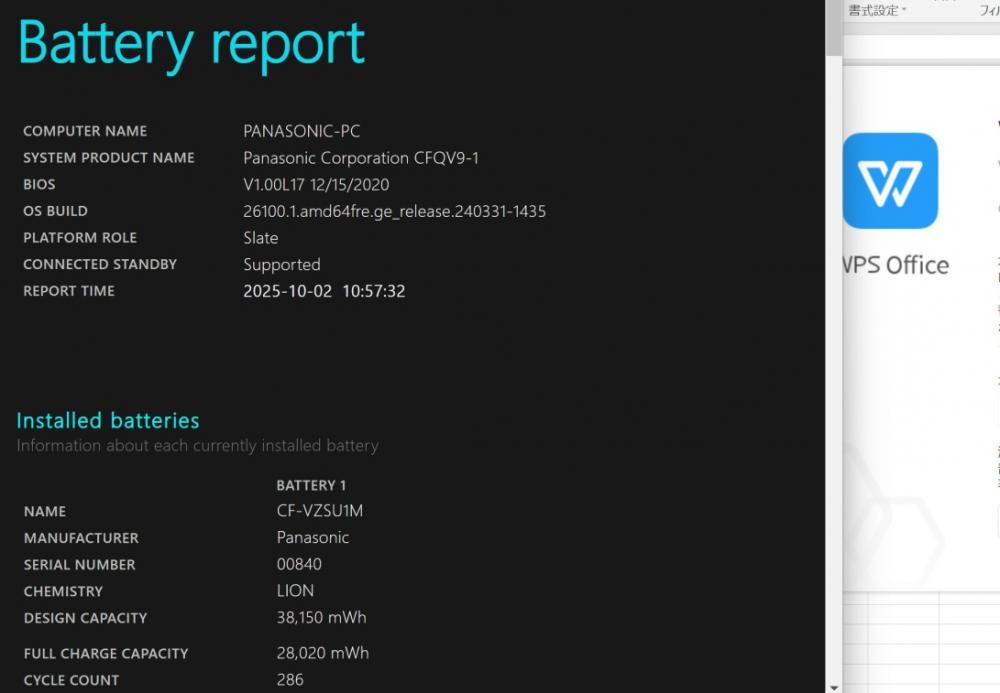1000x693 pixels.
Task: Click the REPORT TIME label
Action: pyautogui.click(x=69, y=291)
